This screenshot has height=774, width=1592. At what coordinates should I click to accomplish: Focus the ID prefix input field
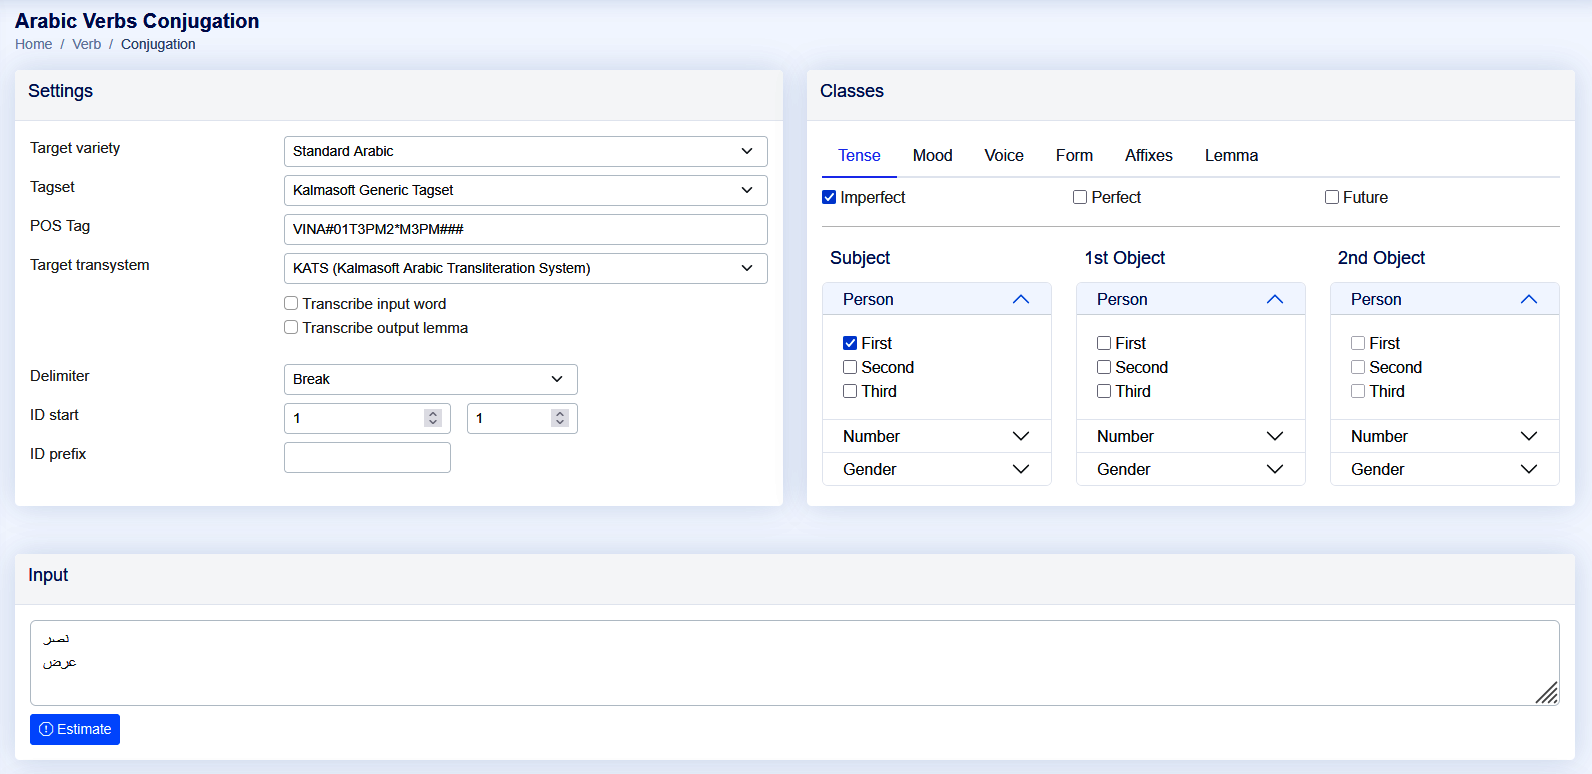pyautogui.click(x=367, y=457)
